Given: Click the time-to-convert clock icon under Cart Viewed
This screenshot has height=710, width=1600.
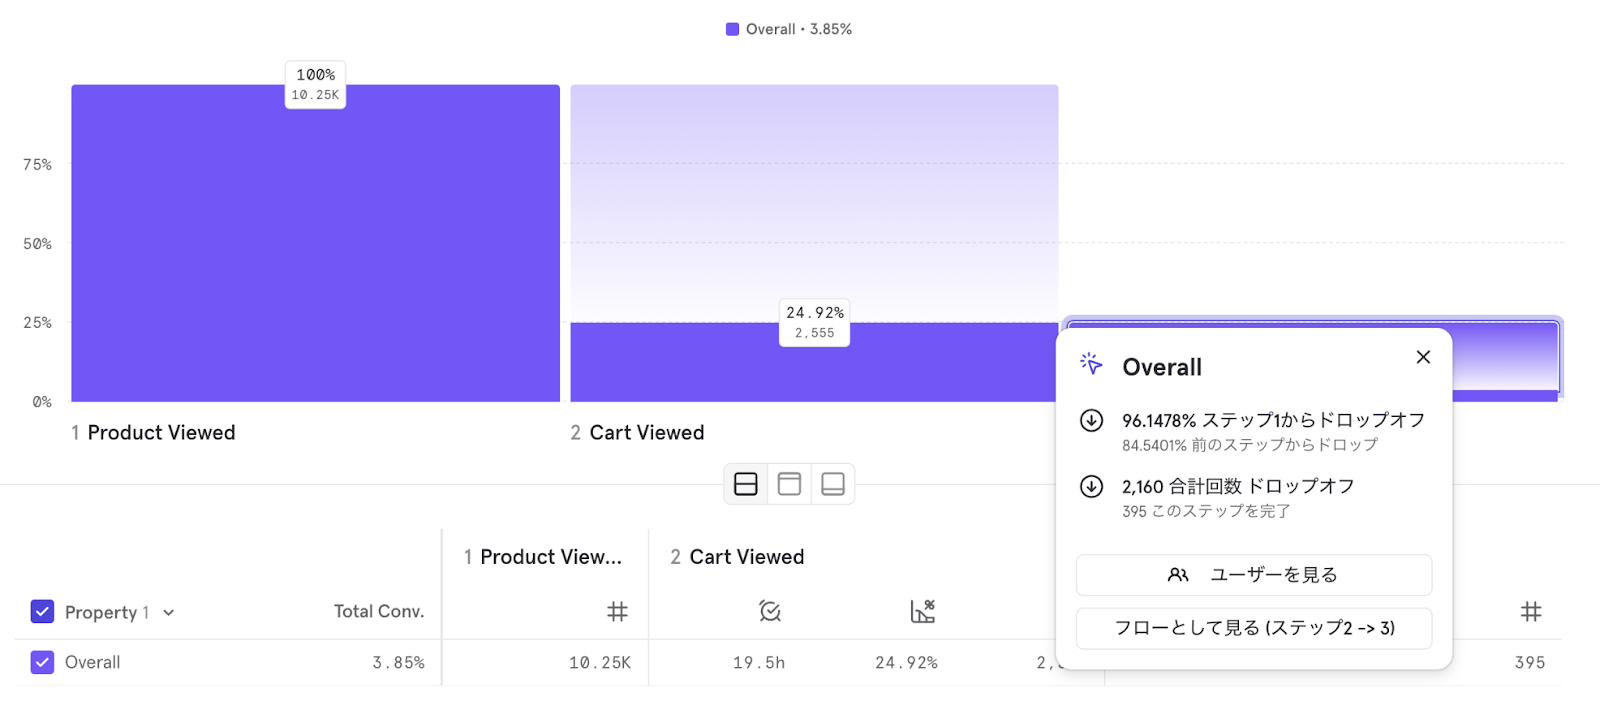Looking at the screenshot, I should click(769, 611).
